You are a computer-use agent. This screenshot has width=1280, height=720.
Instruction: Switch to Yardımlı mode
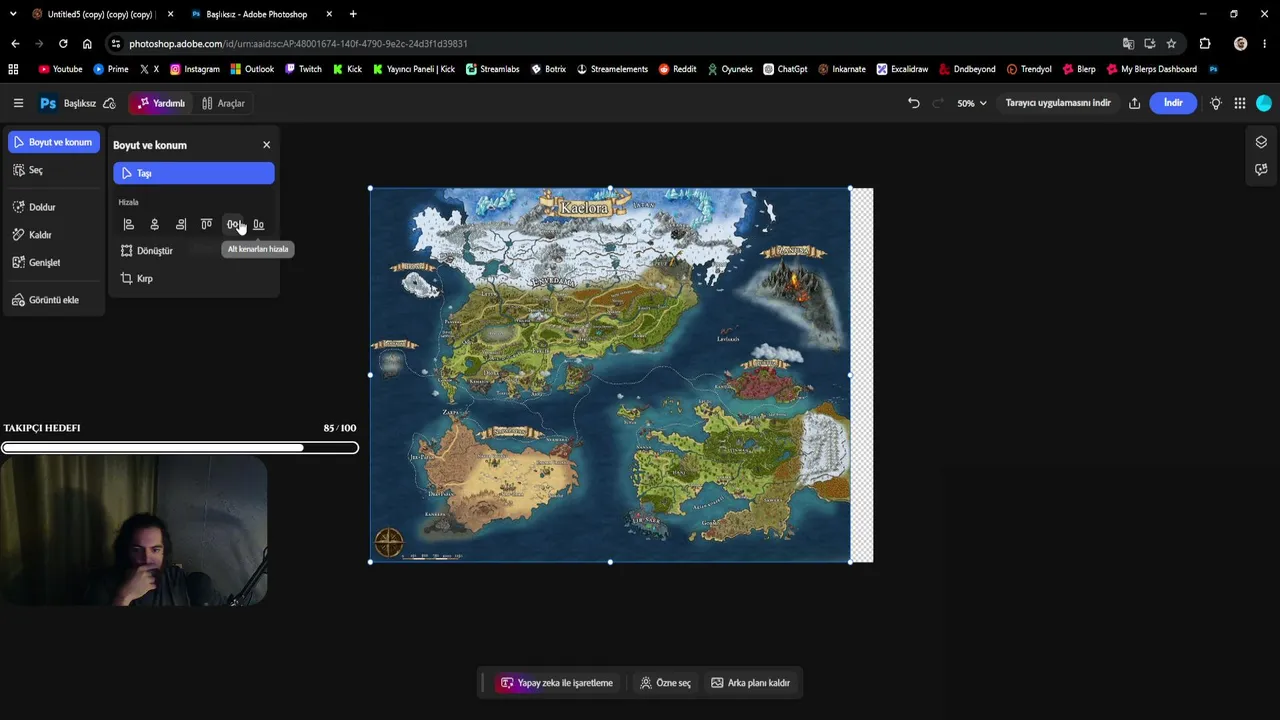coord(161,103)
